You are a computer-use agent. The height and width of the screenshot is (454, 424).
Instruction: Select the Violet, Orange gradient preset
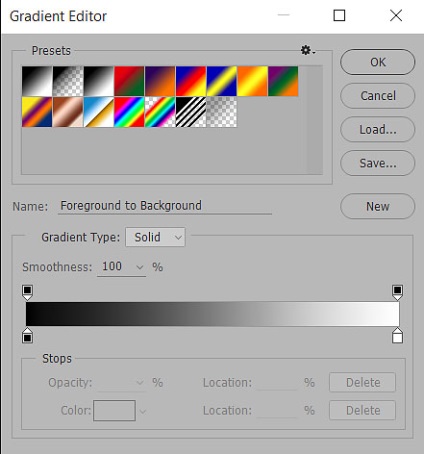coord(160,81)
